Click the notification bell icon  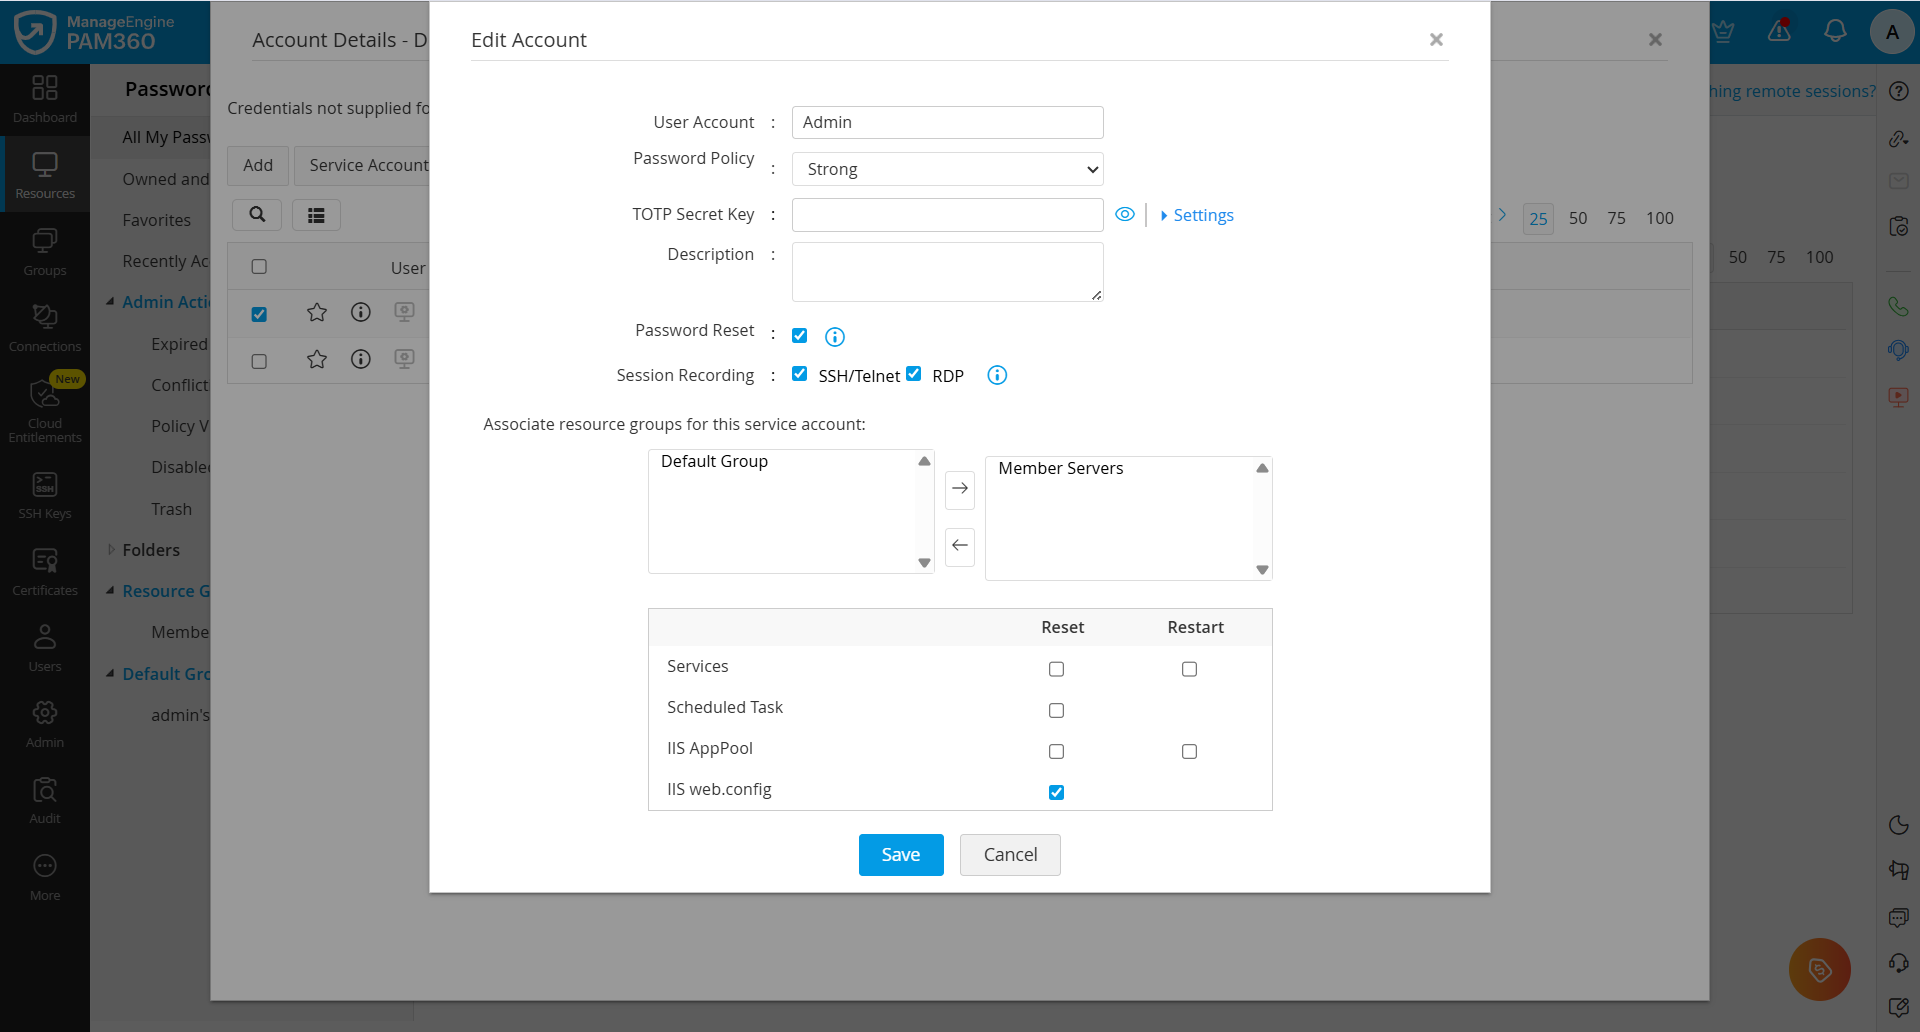pyautogui.click(x=1836, y=31)
